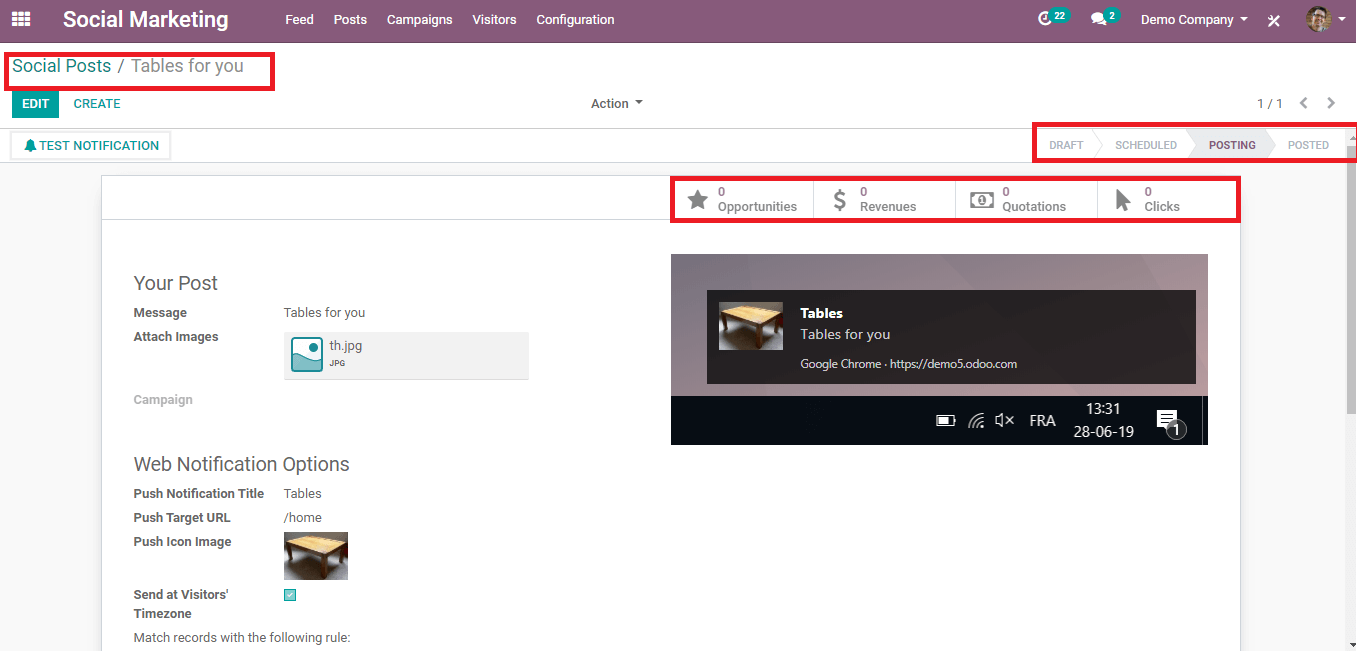Click the Campaign field label
Image resolution: width=1357 pixels, height=651 pixels.
coord(163,400)
